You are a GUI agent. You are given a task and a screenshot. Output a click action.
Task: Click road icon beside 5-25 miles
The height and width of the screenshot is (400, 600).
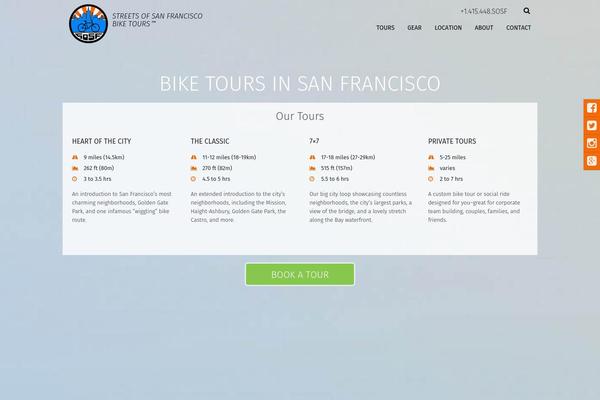[431, 157]
